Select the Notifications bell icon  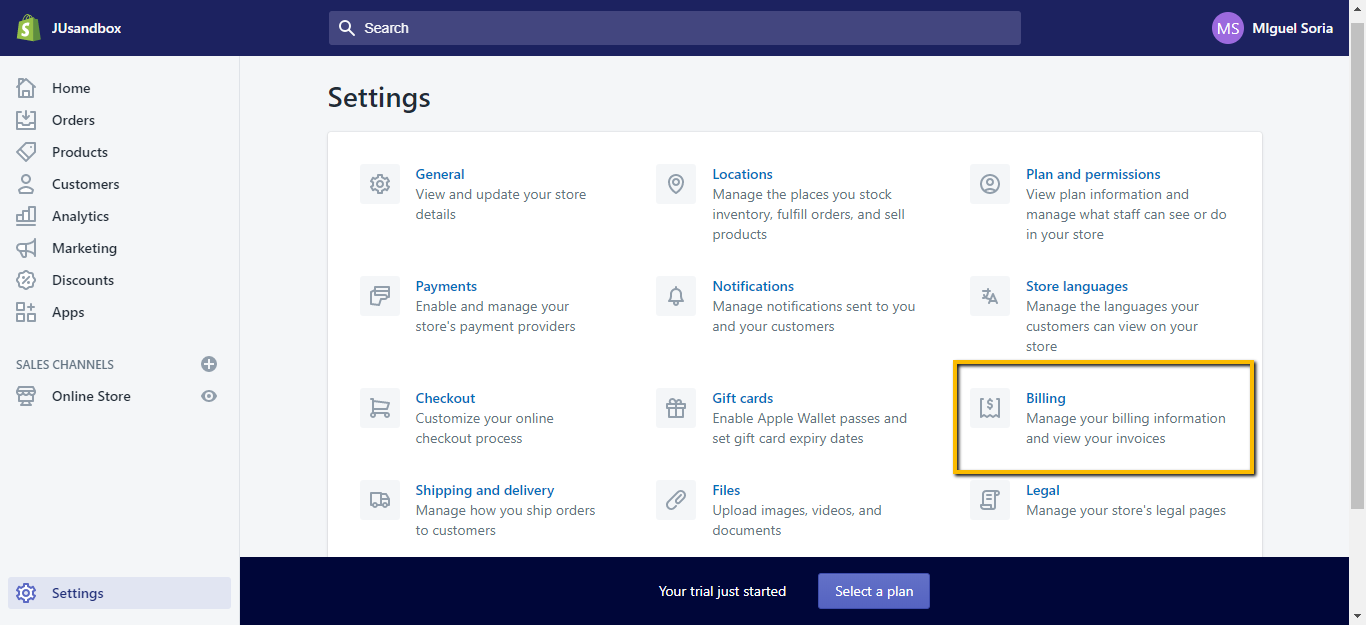point(676,296)
